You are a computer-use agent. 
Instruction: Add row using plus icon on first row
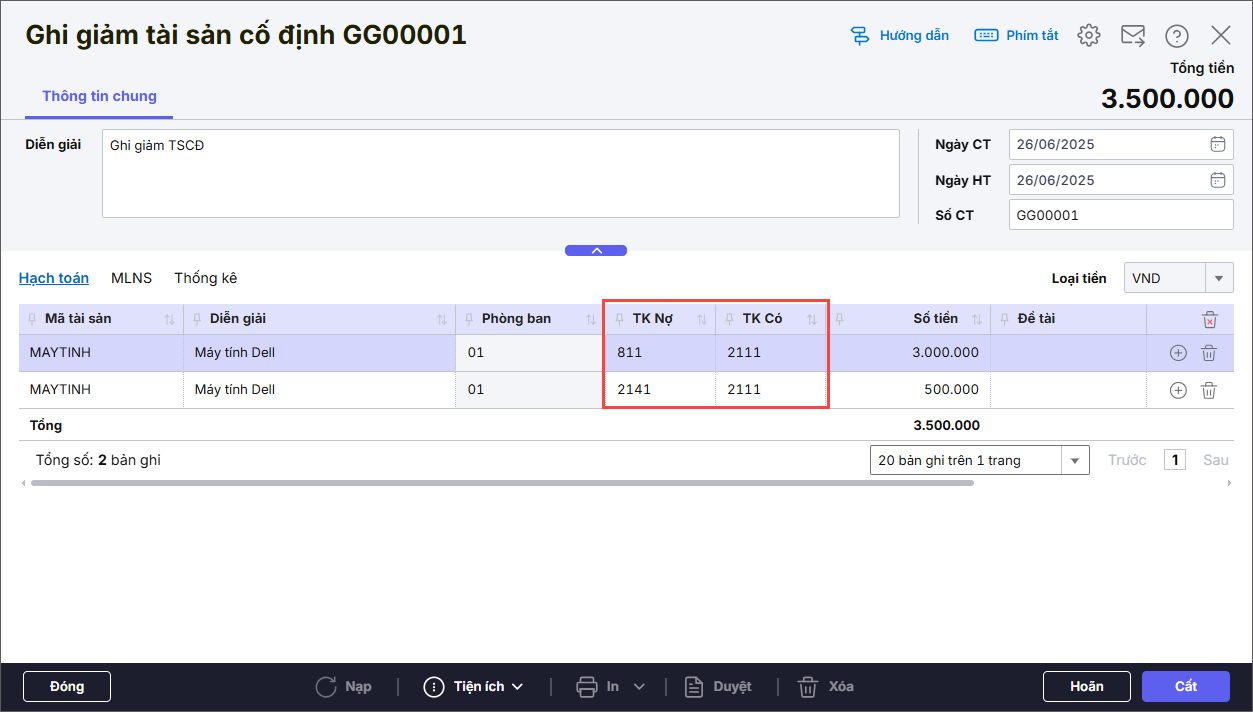click(1178, 353)
